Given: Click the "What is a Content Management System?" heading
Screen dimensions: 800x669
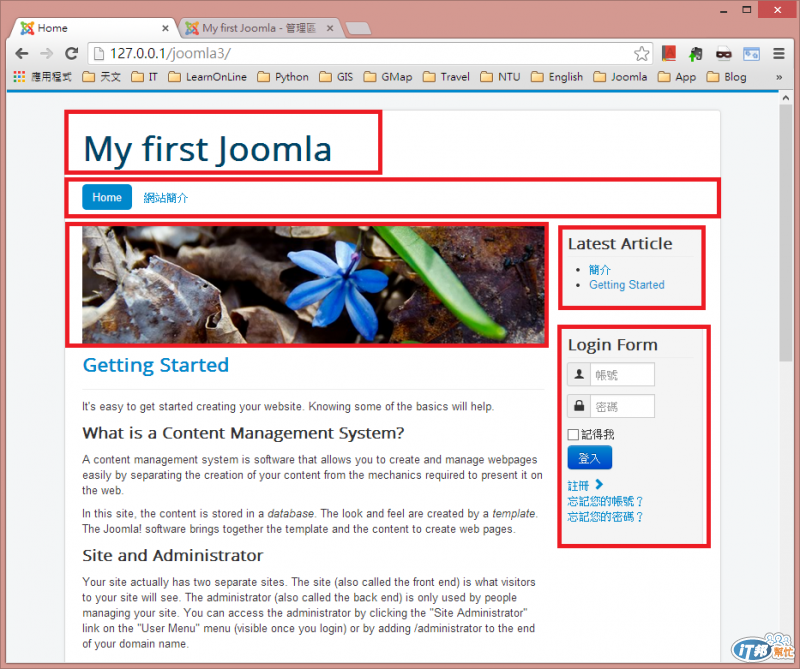Looking at the screenshot, I should point(243,433).
